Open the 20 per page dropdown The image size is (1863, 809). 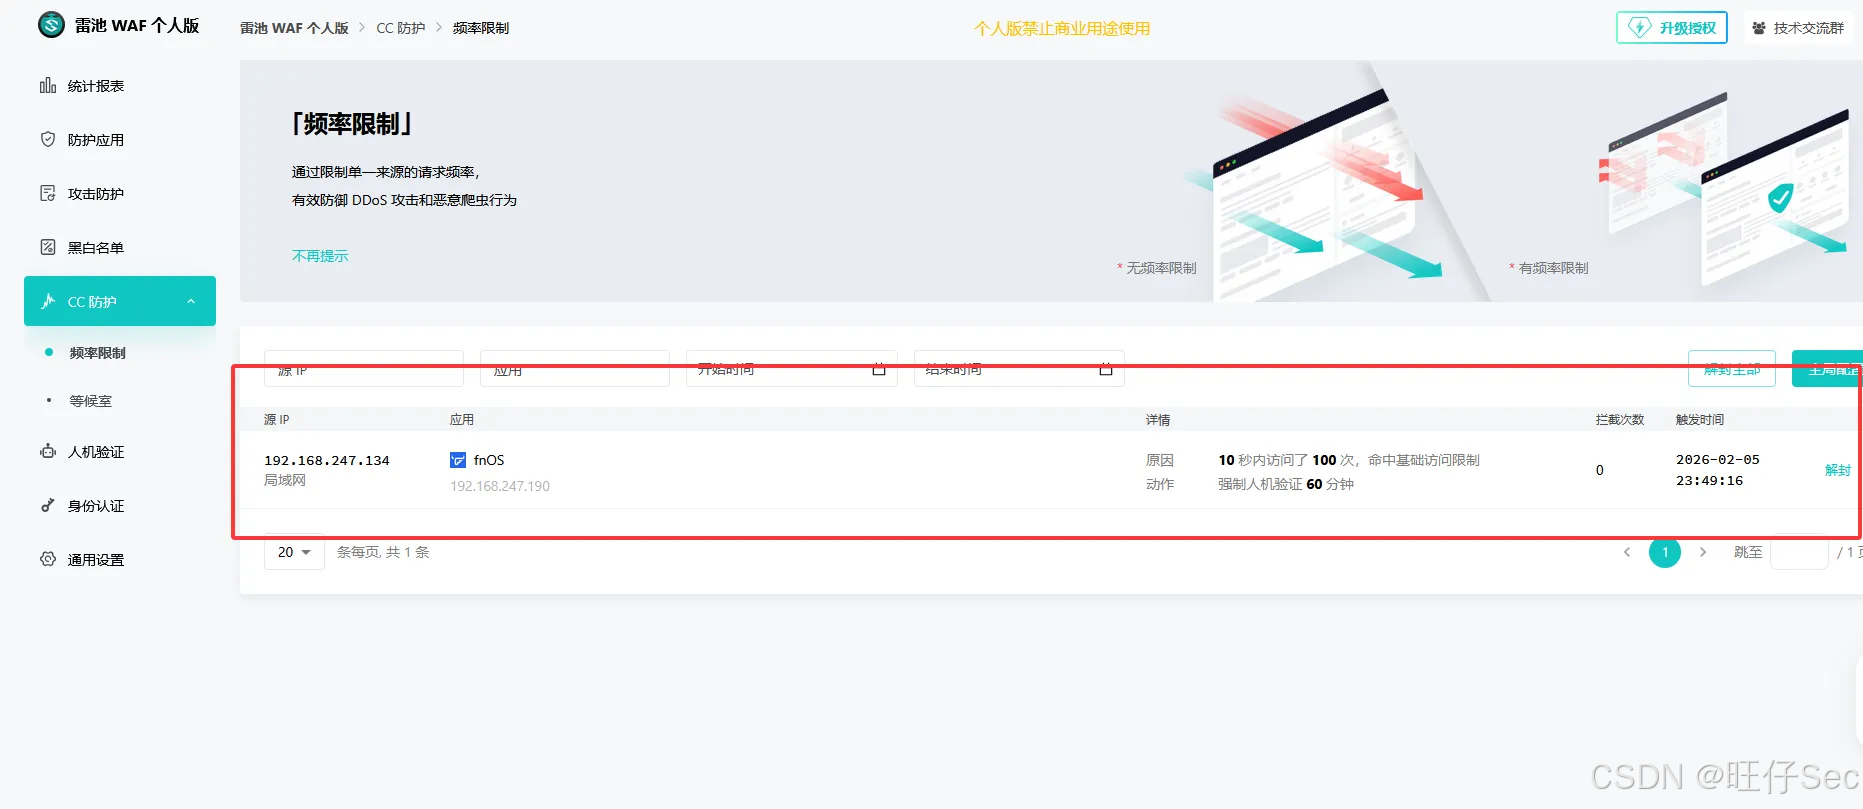coord(294,552)
